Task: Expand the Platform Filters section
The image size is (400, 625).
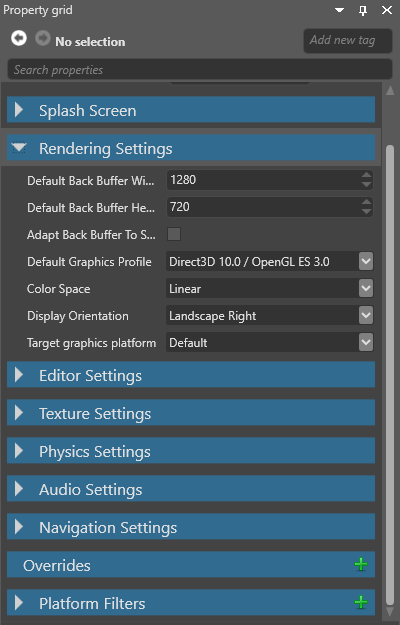Action: point(19,602)
